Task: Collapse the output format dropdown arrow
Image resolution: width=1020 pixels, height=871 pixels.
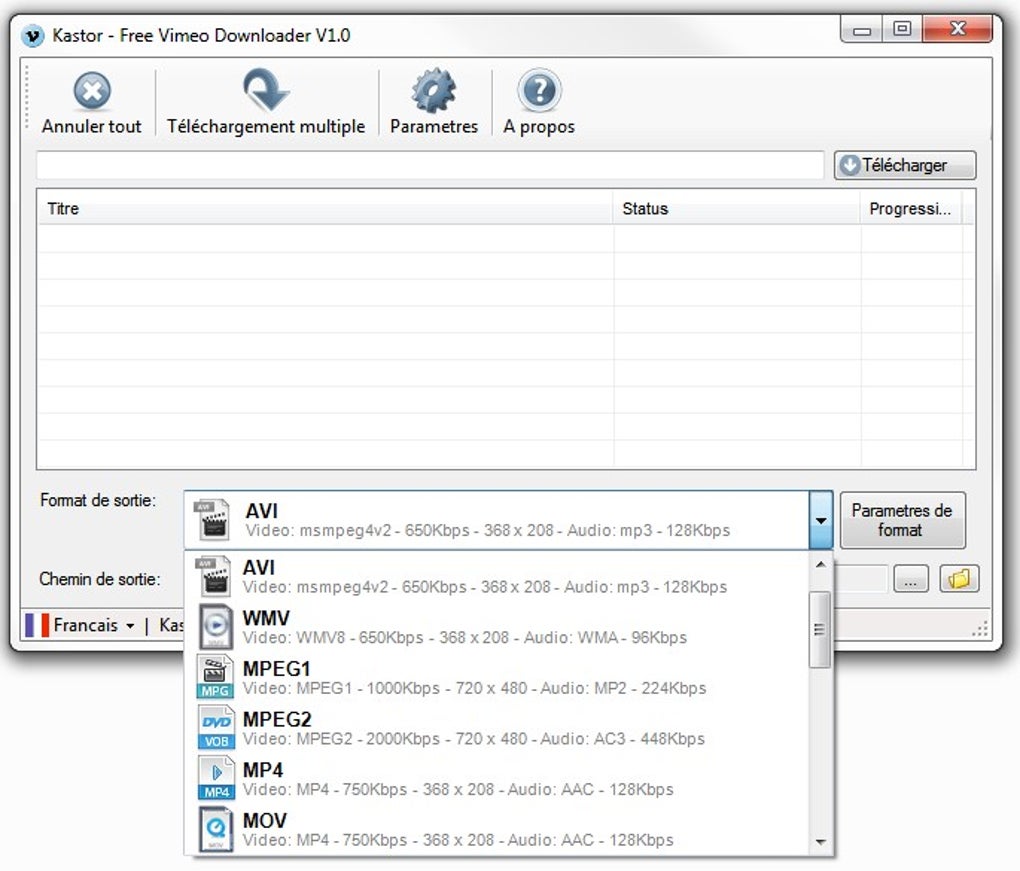Action: 821,520
